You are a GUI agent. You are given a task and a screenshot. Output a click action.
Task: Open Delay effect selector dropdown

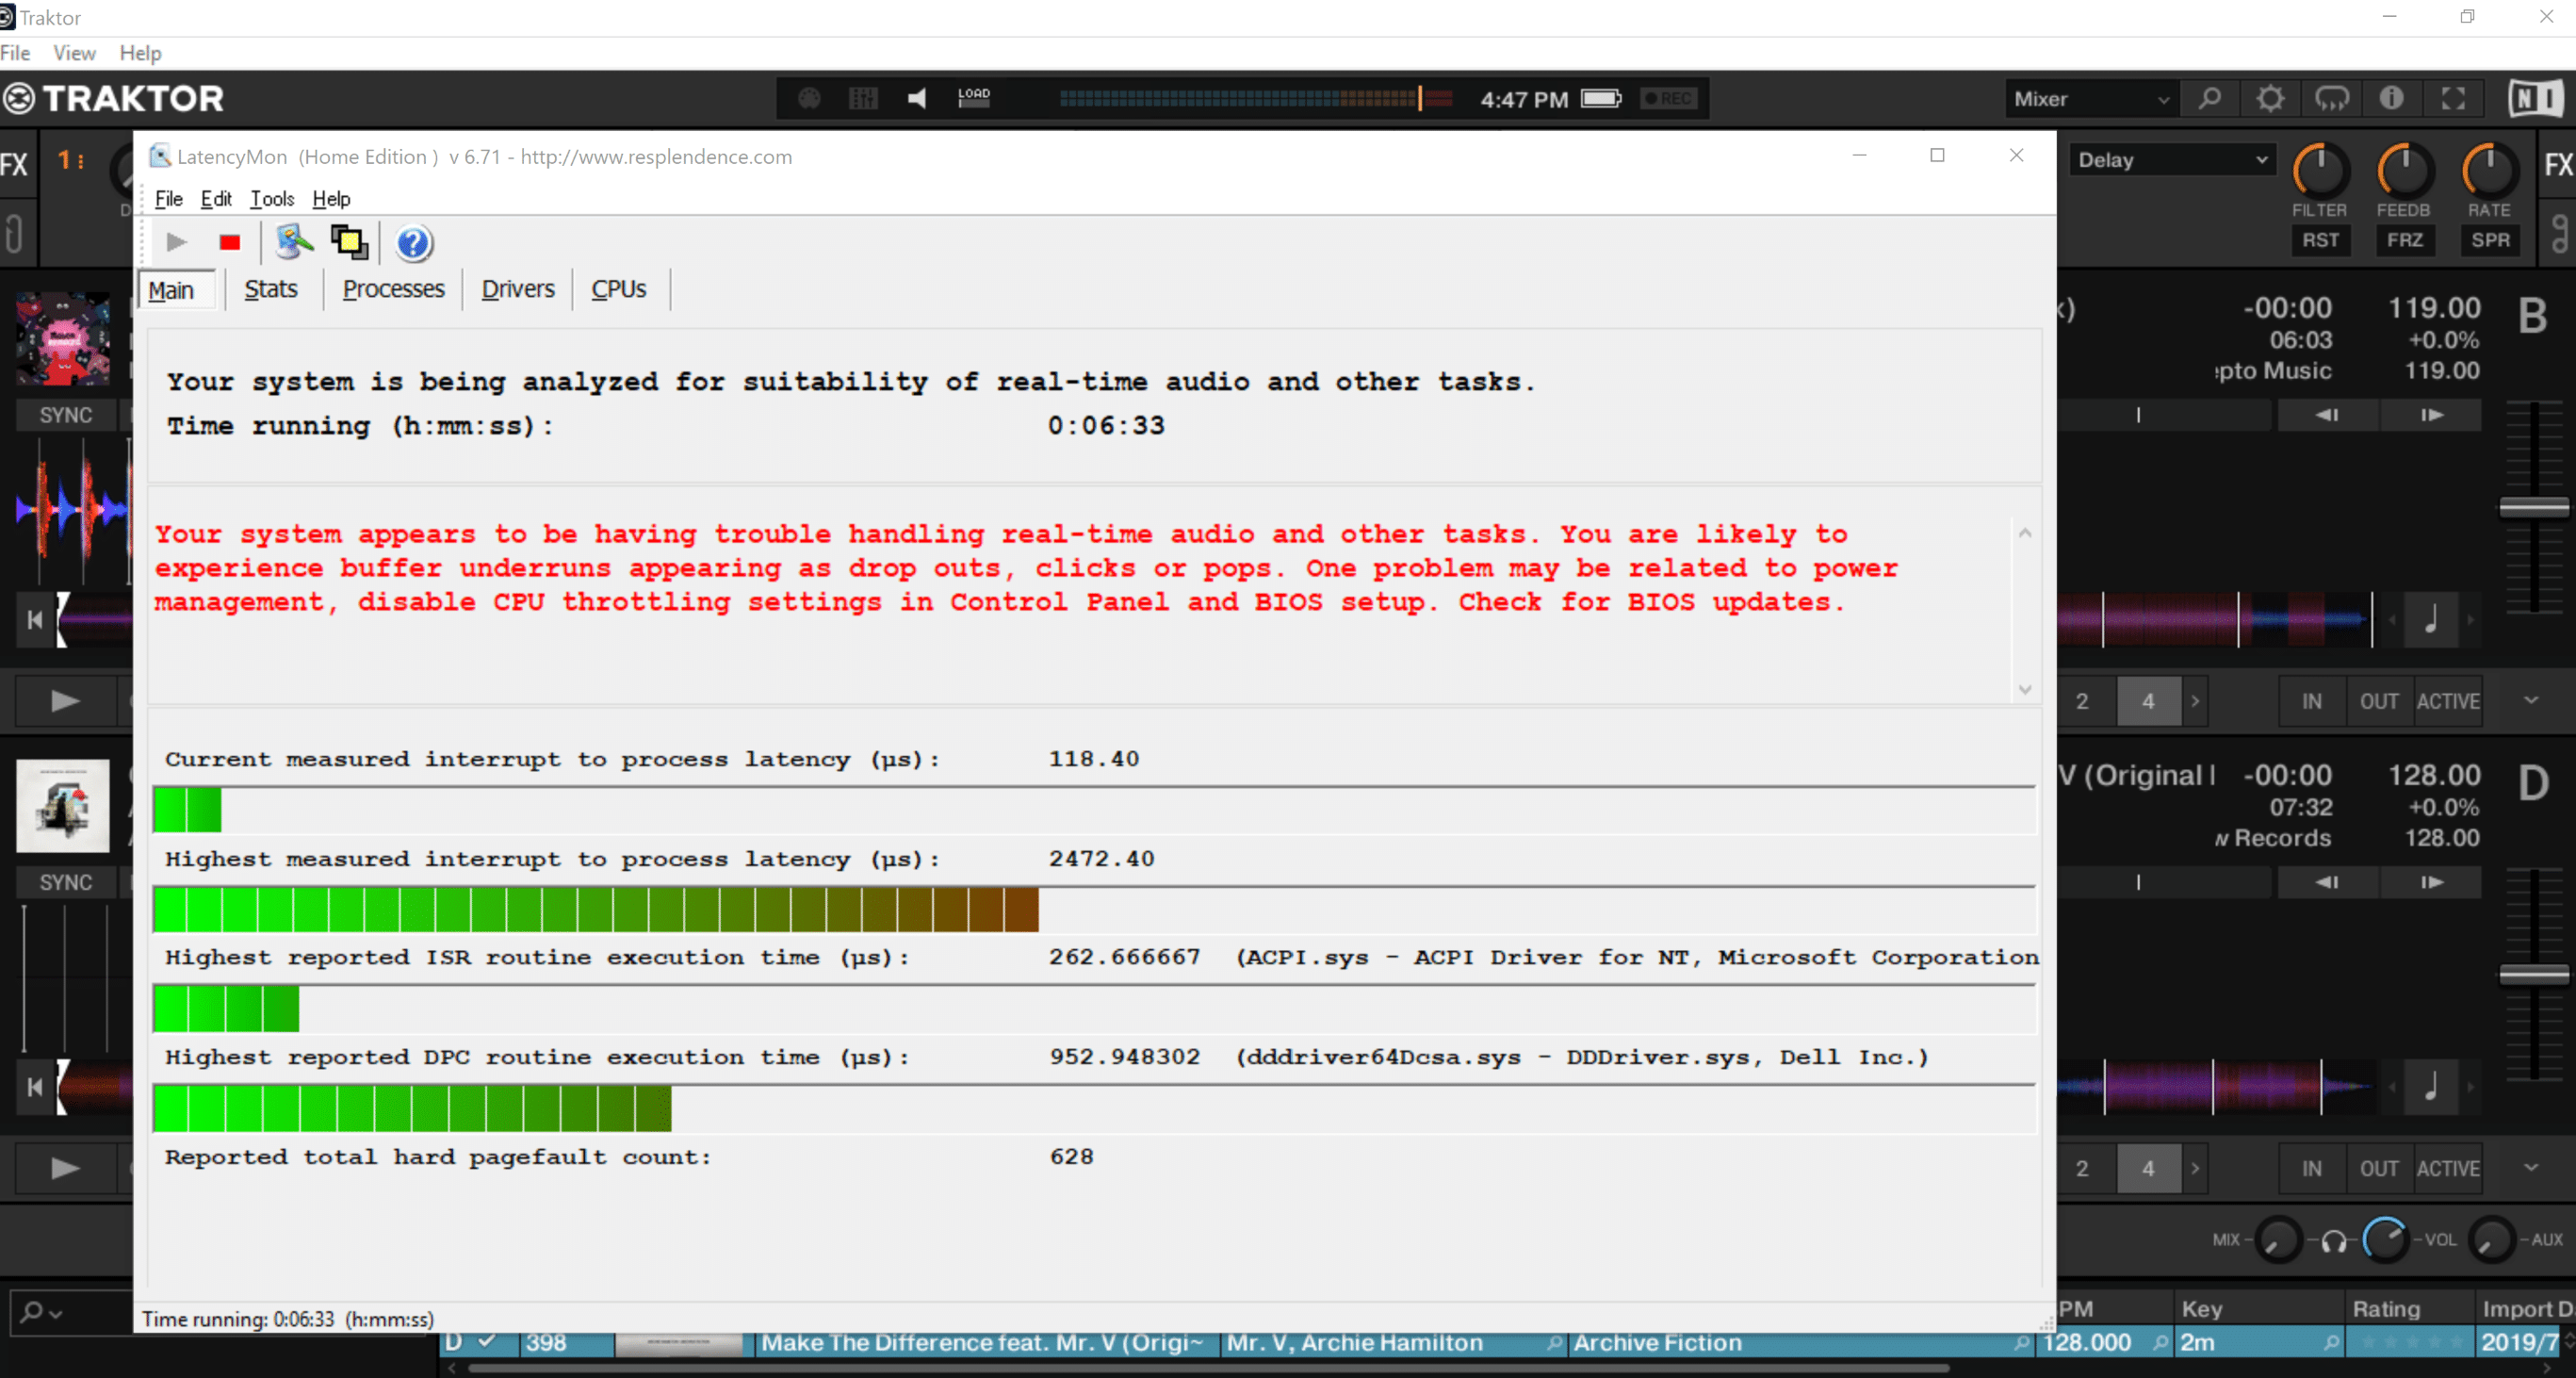(x=2172, y=160)
